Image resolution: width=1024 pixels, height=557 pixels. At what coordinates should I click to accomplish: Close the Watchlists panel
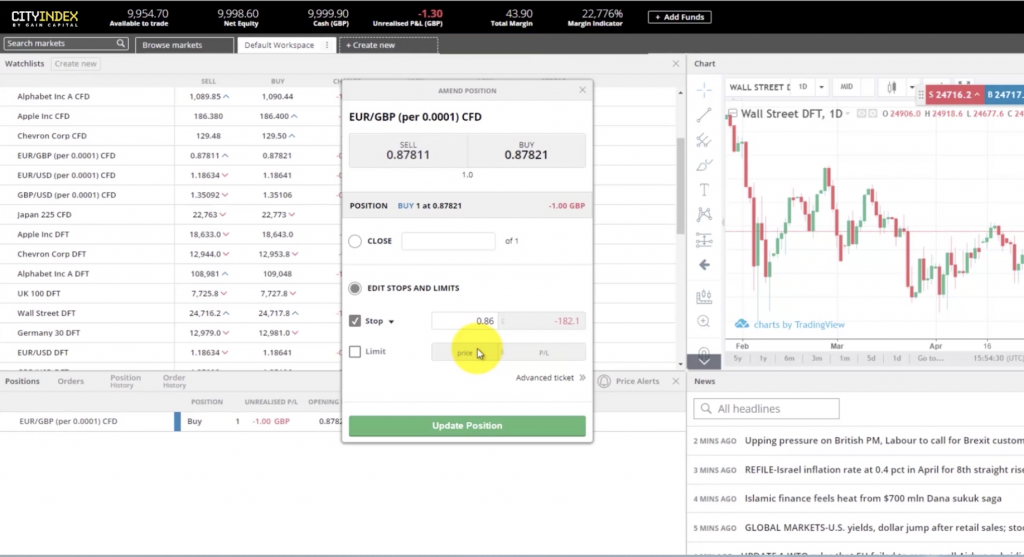point(676,63)
